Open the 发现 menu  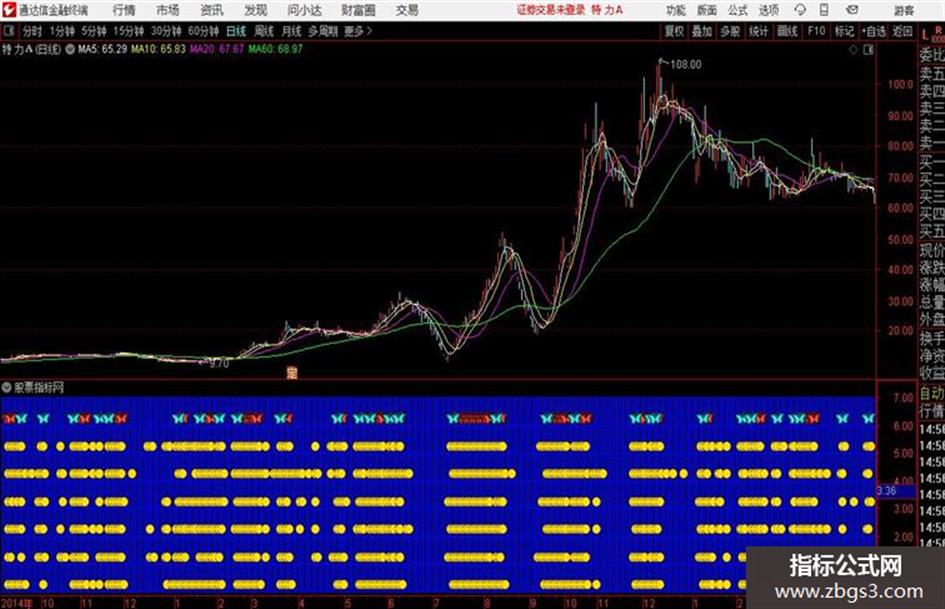256,10
